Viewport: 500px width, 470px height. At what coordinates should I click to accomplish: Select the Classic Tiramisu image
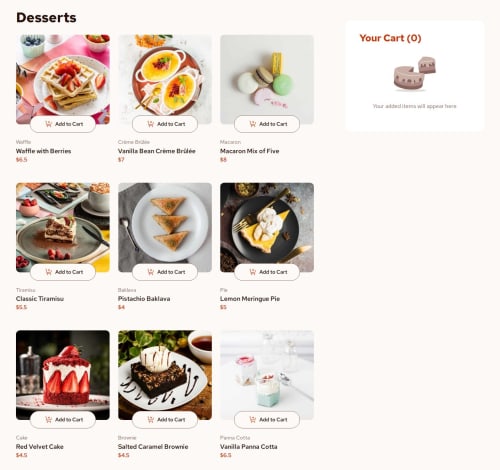(63, 227)
